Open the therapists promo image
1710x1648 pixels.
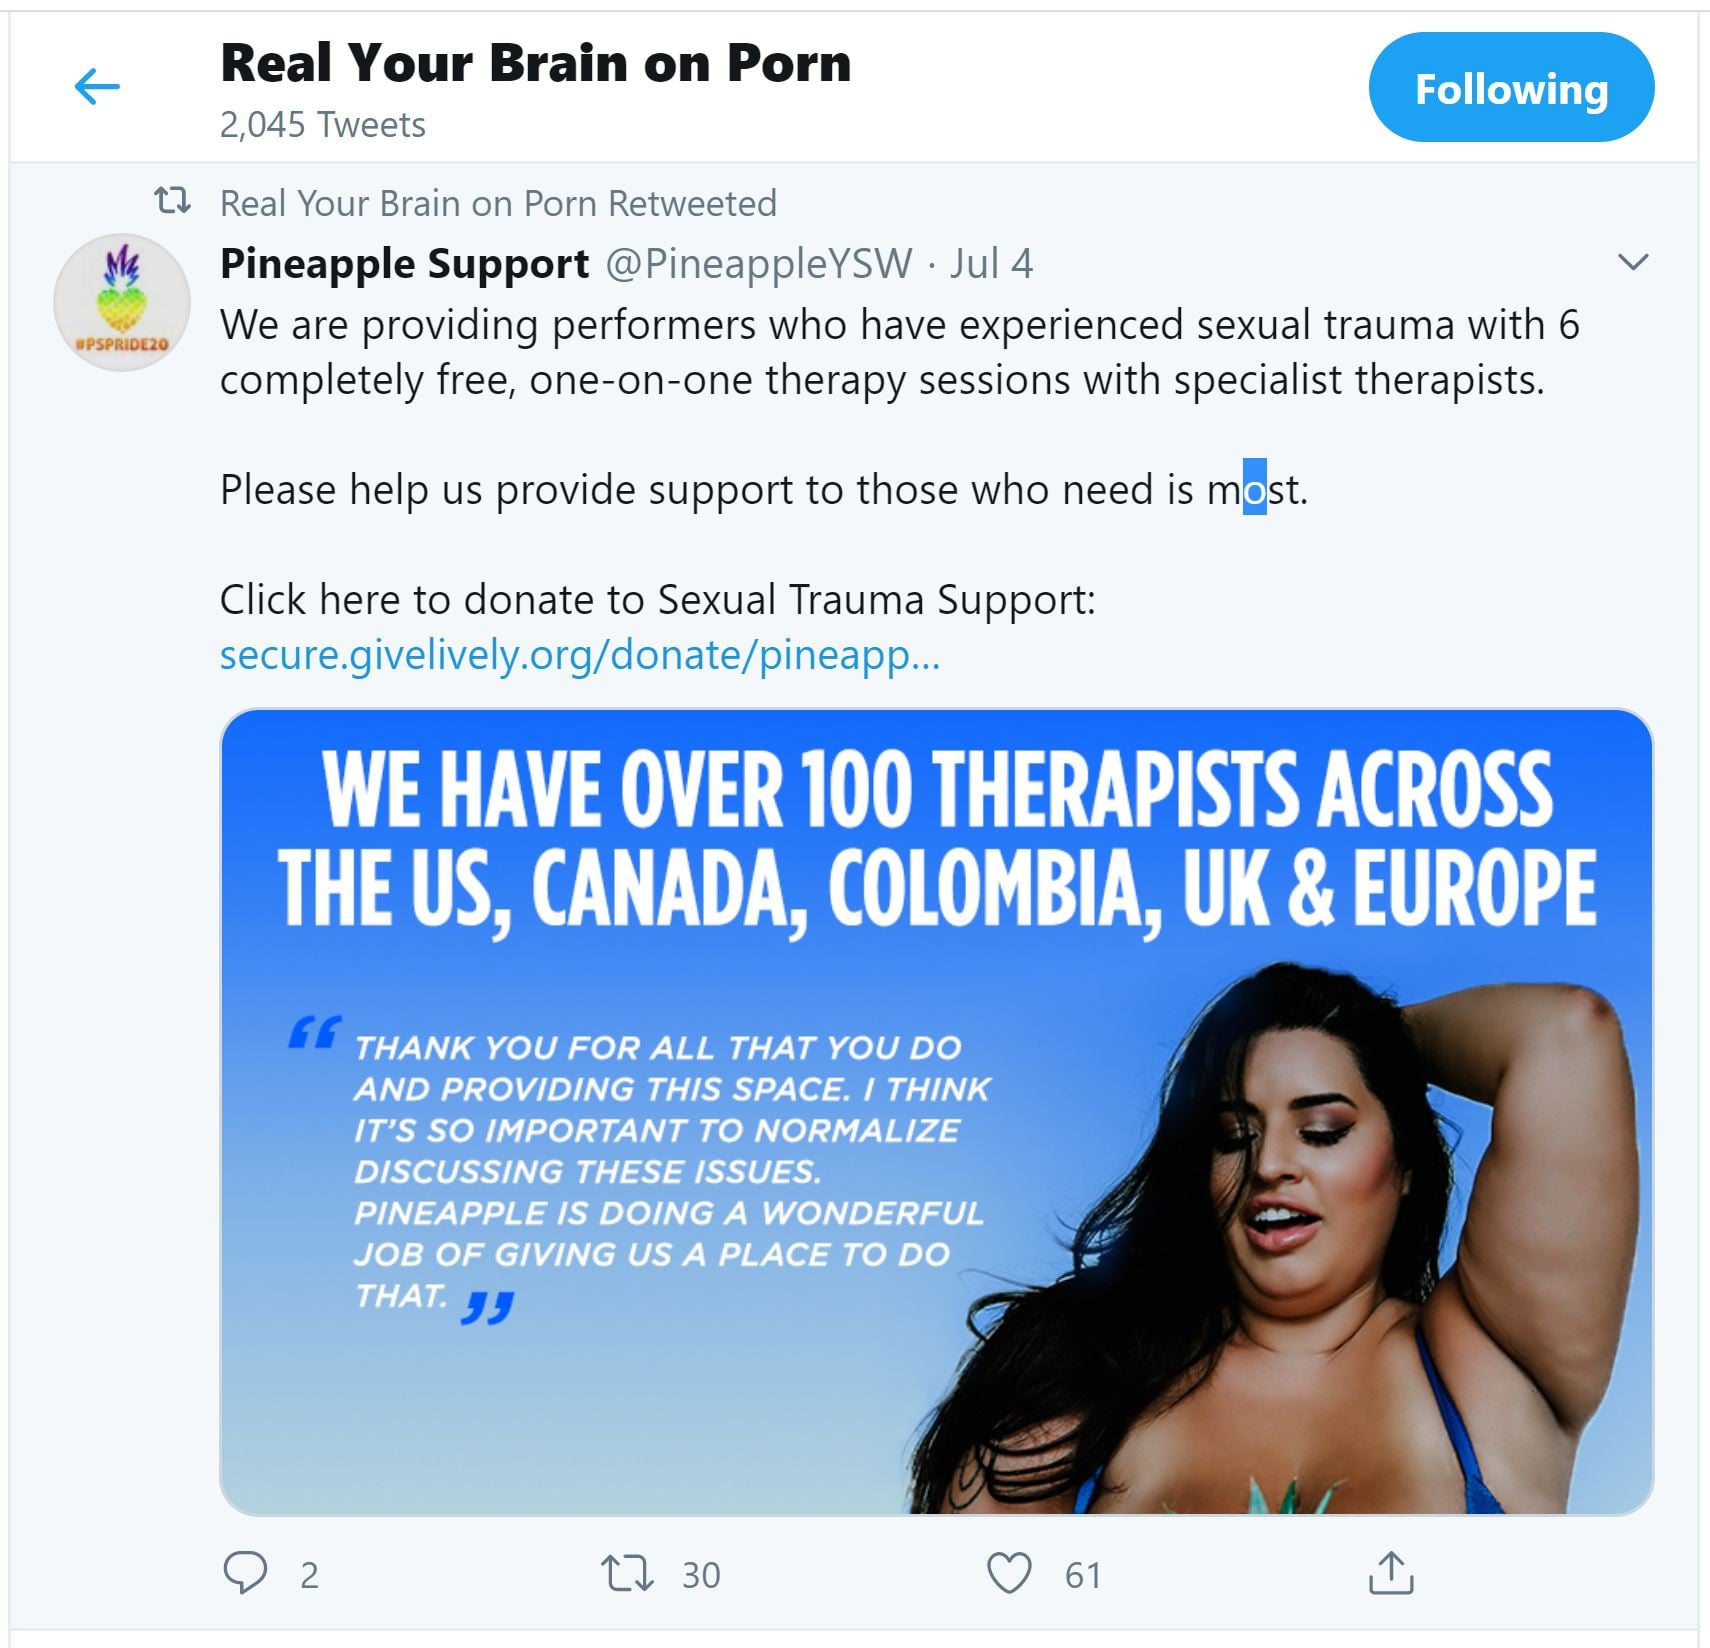[936, 1111]
